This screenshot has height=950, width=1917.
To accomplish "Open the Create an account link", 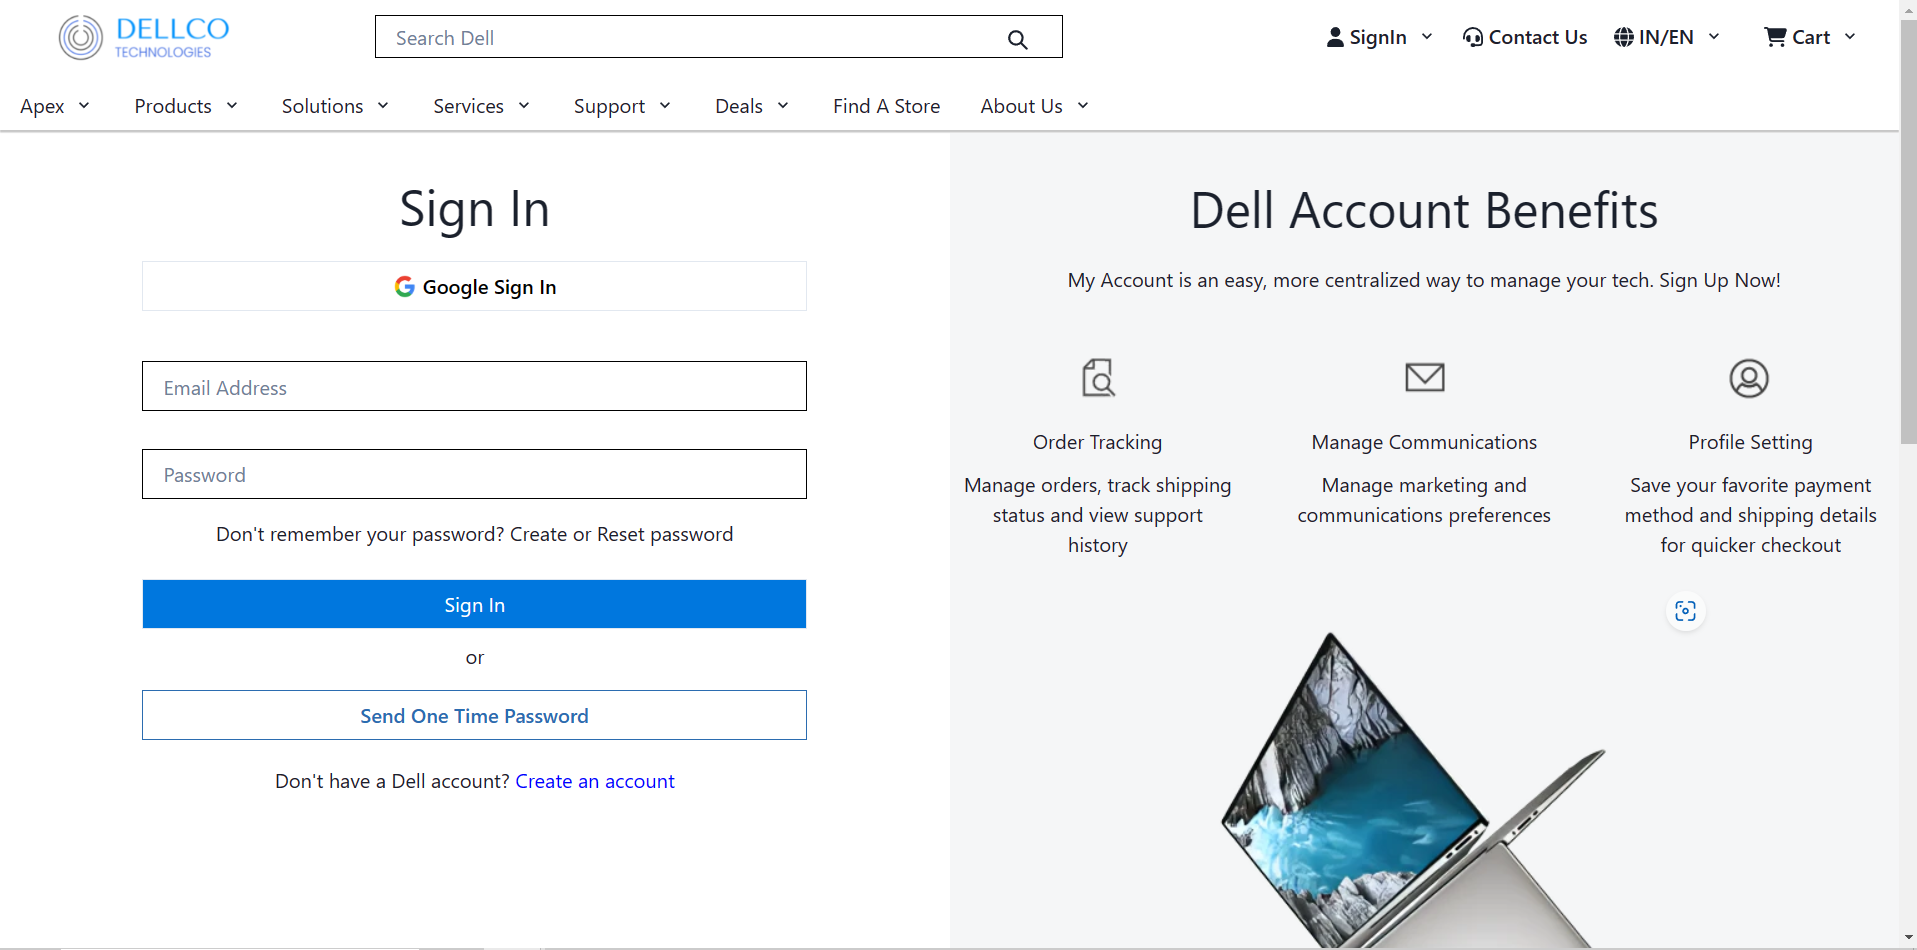I will click(595, 781).
